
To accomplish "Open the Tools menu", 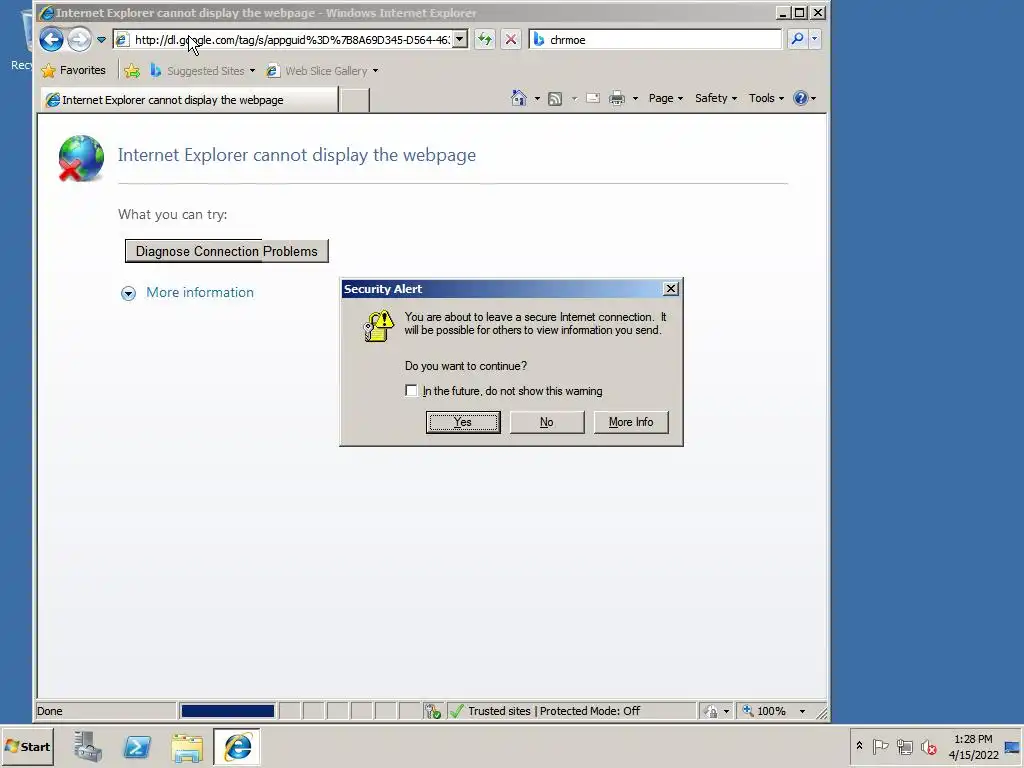I will [766, 98].
